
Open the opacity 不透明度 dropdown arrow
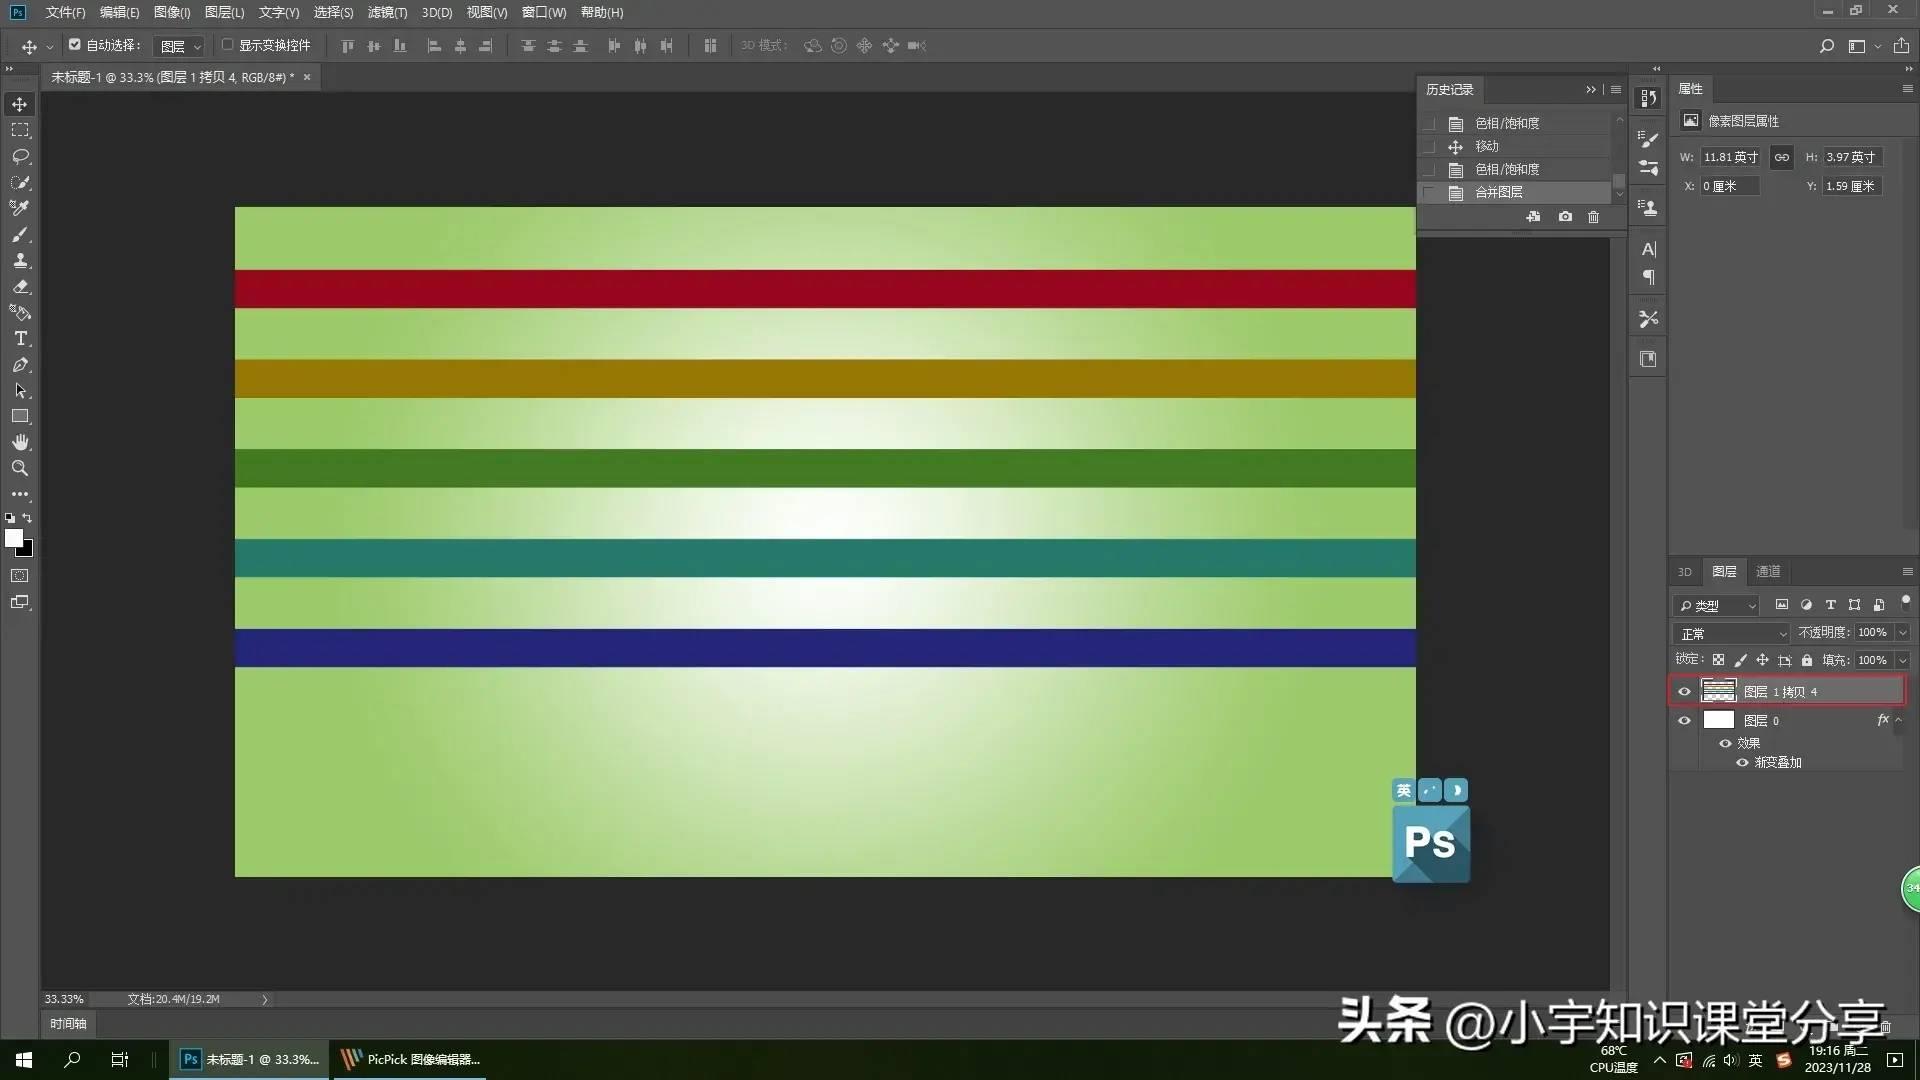click(x=1902, y=632)
